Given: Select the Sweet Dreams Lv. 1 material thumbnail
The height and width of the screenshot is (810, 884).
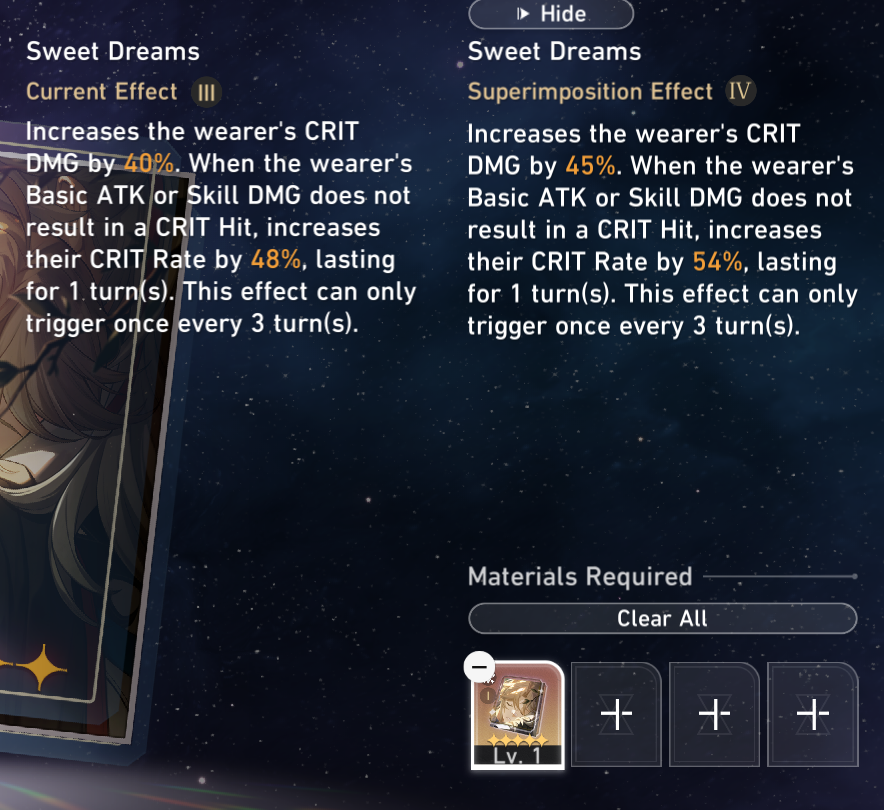Looking at the screenshot, I should (517, 715).
